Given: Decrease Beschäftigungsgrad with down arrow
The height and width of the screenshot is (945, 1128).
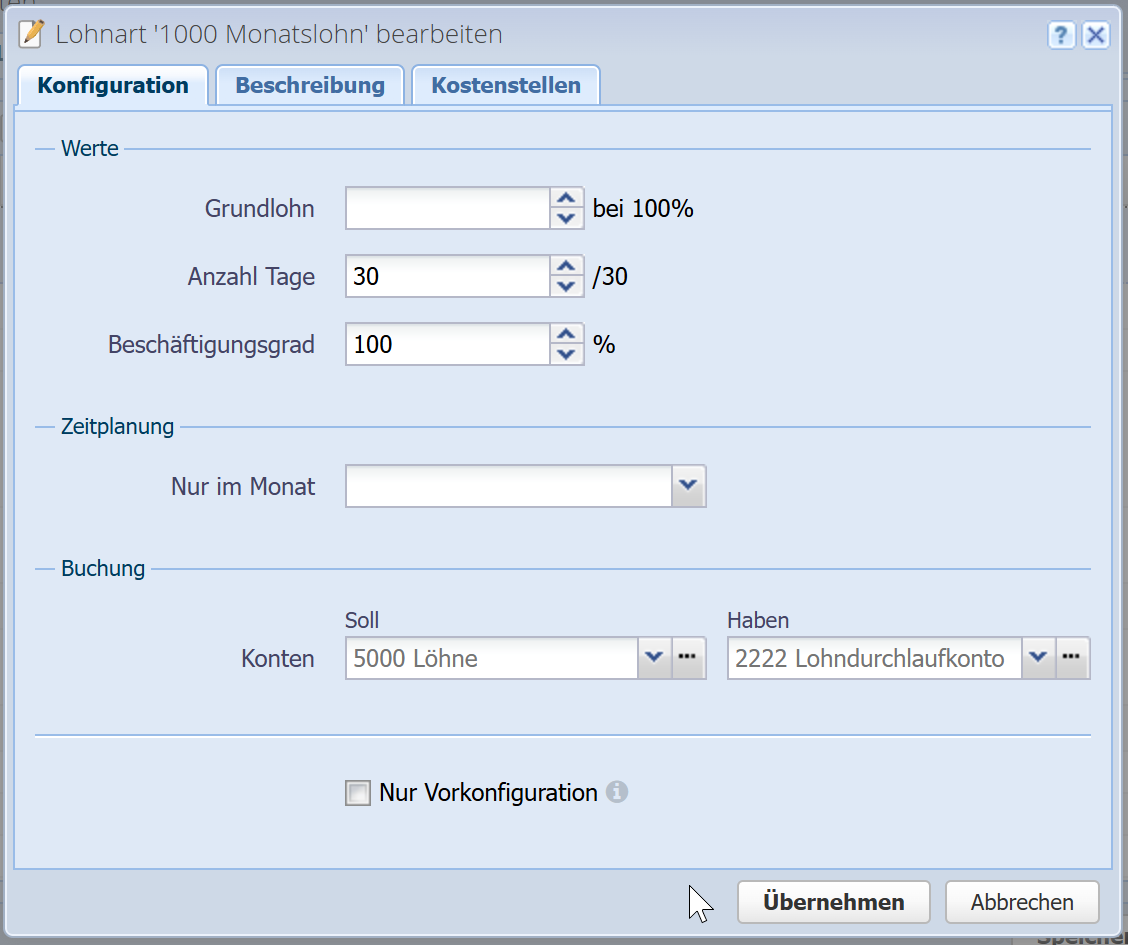Looking at the screenshot, I should coord(567,354).
